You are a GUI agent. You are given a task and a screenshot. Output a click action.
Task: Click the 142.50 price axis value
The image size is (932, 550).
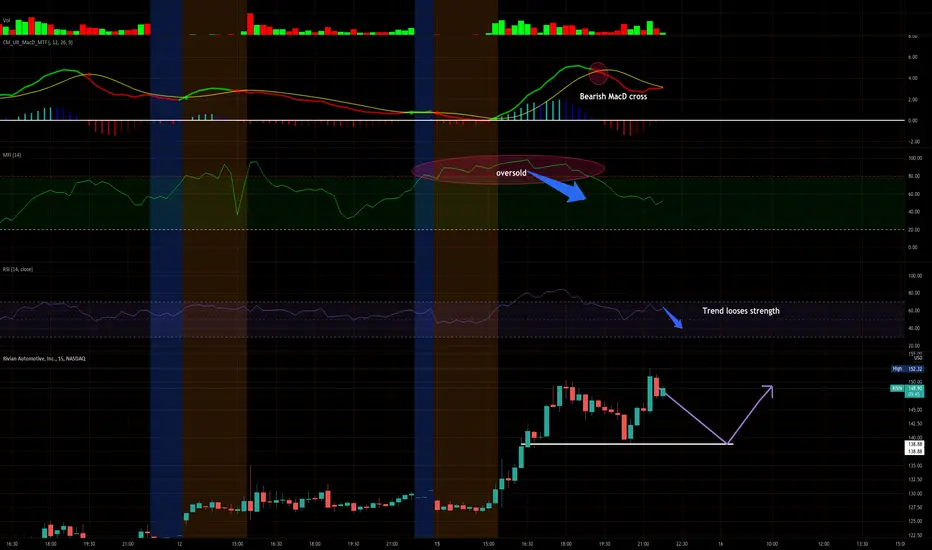pyautogui.click(x=915, y=424)
